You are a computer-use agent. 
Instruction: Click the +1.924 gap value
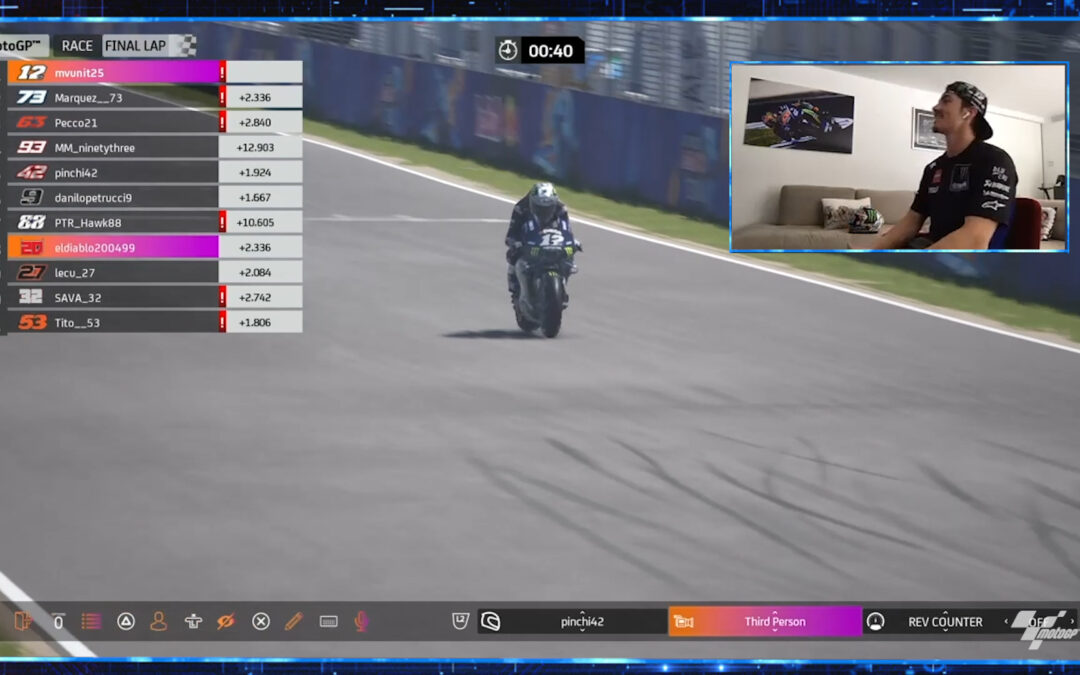point(255,172)
